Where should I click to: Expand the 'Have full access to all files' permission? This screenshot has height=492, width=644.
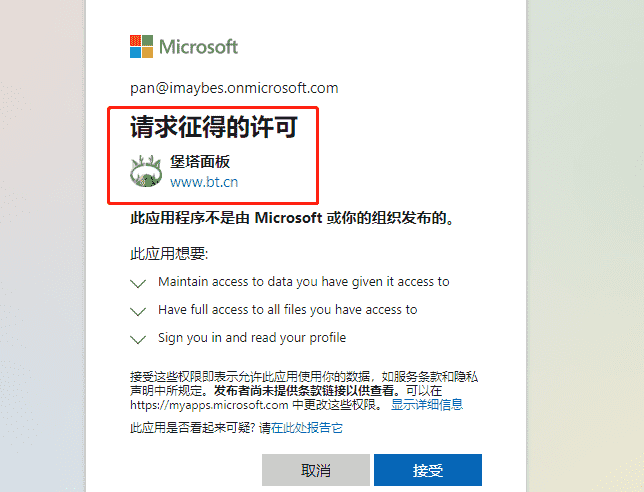pos(138,311)
